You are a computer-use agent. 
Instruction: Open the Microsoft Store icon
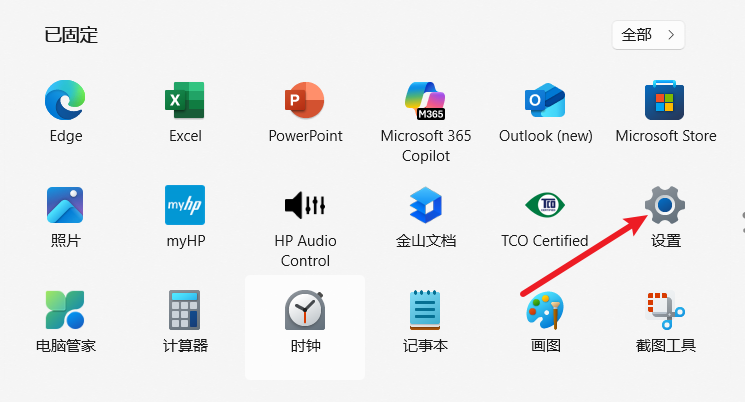664,100
